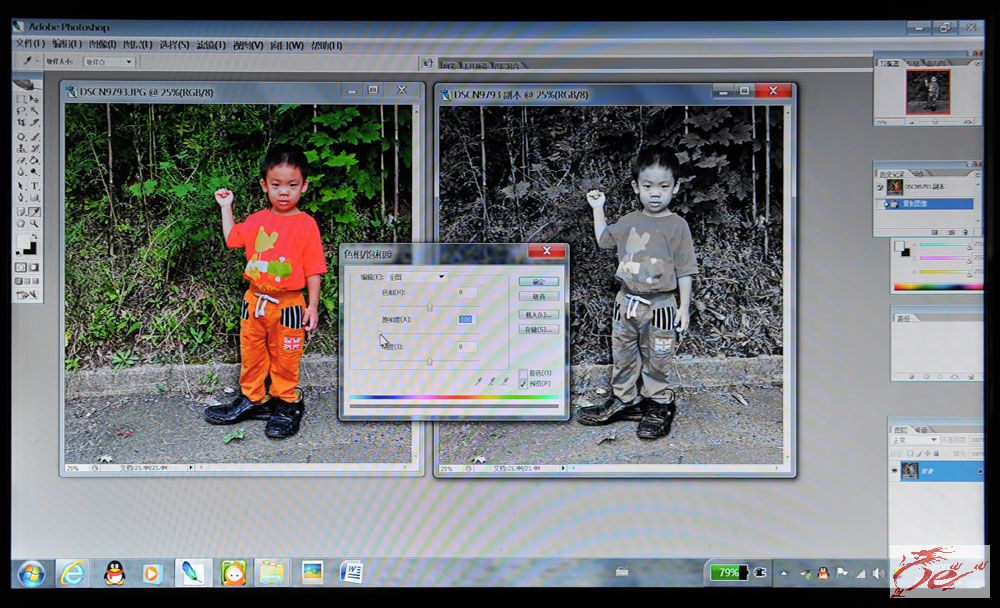Select the Magic Wand tool

click(34, 110)
